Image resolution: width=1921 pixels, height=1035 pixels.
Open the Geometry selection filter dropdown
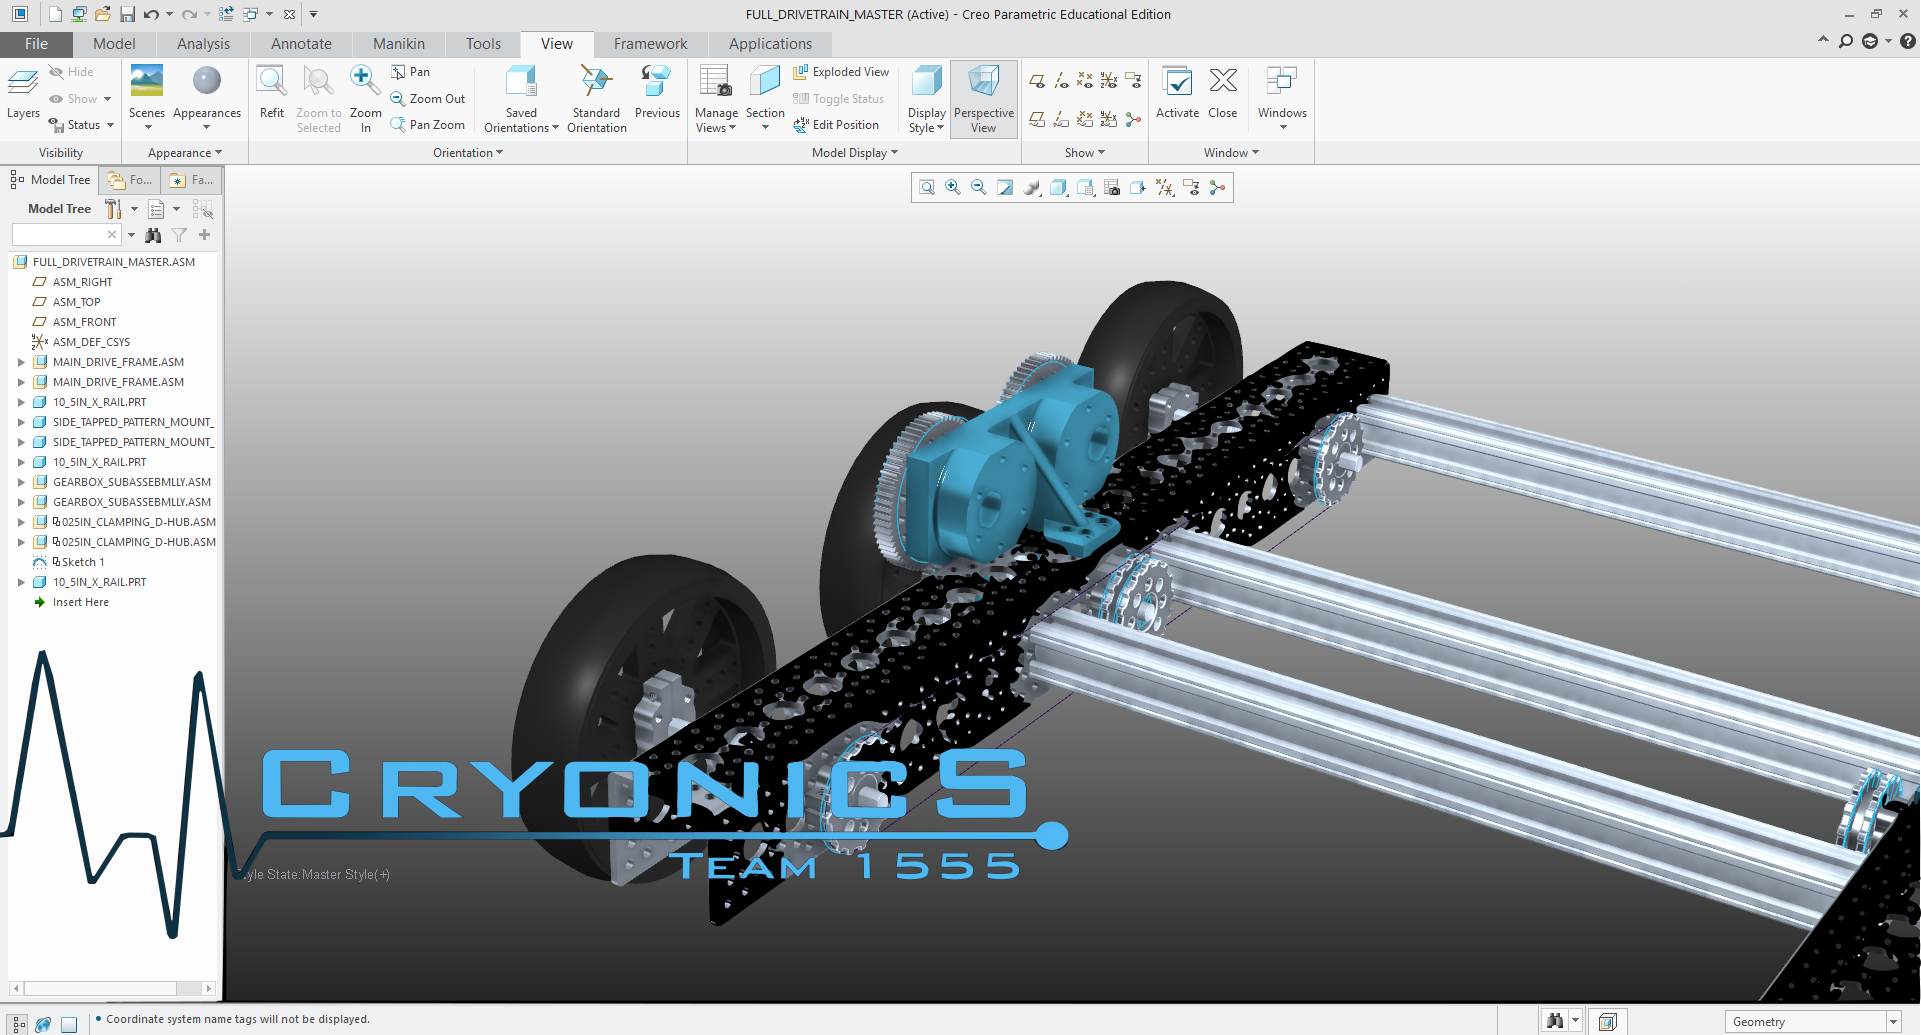pos(1893,1022)
